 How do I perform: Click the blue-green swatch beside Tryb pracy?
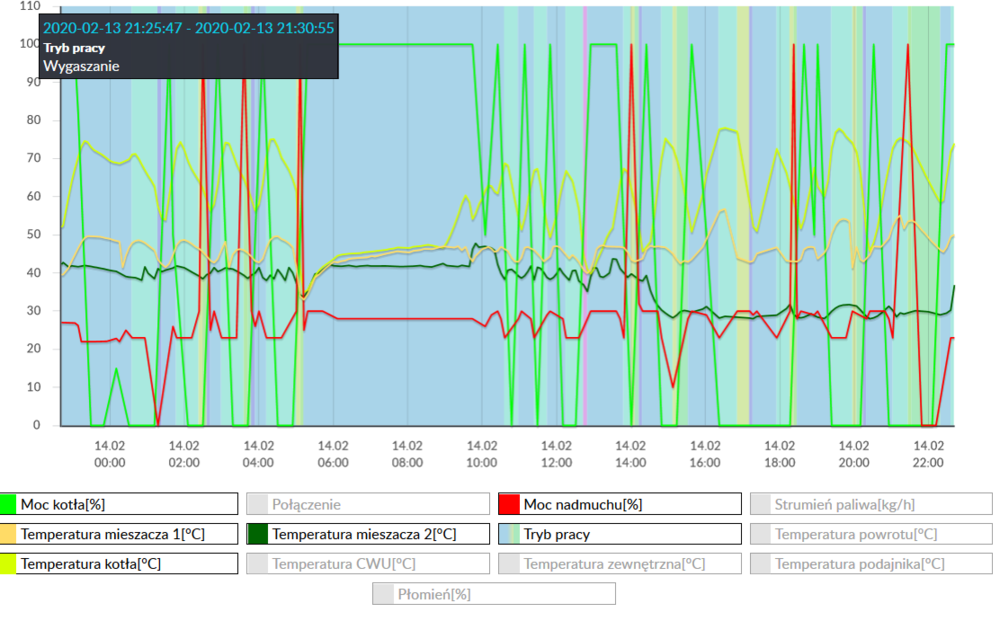click(x=511, y=533)
